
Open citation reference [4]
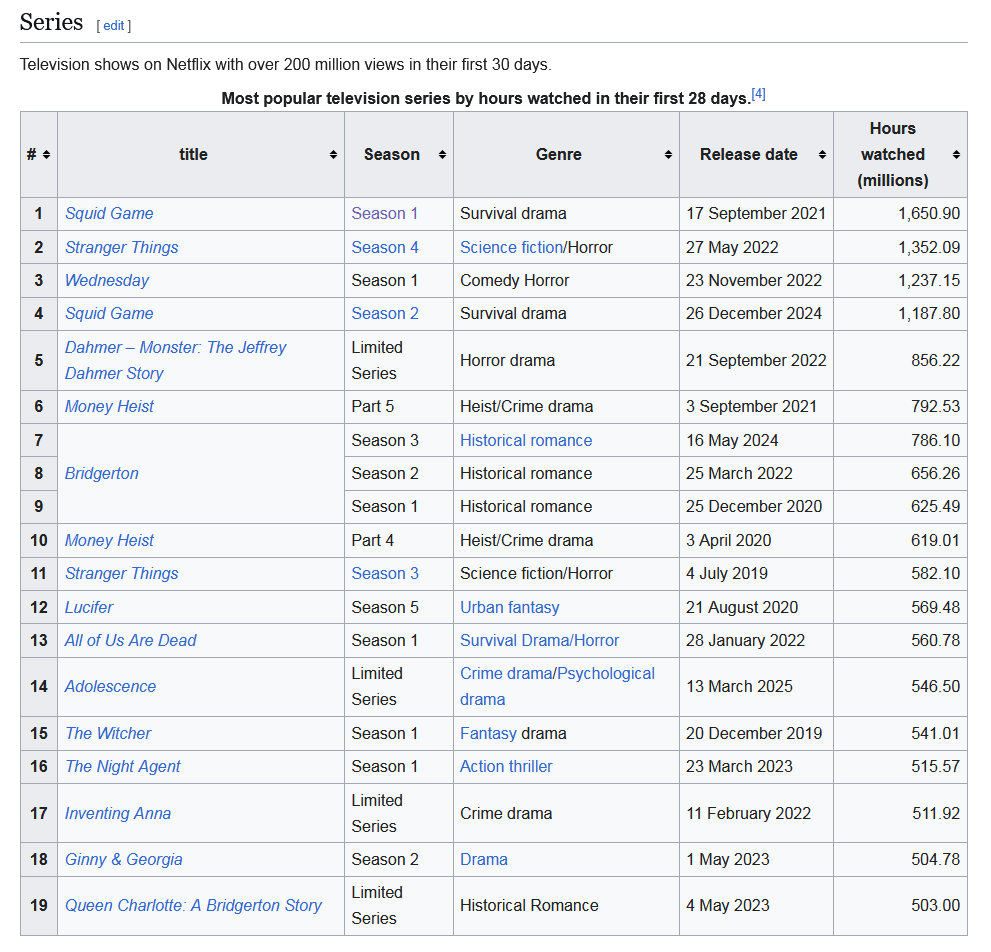(758, 94)
